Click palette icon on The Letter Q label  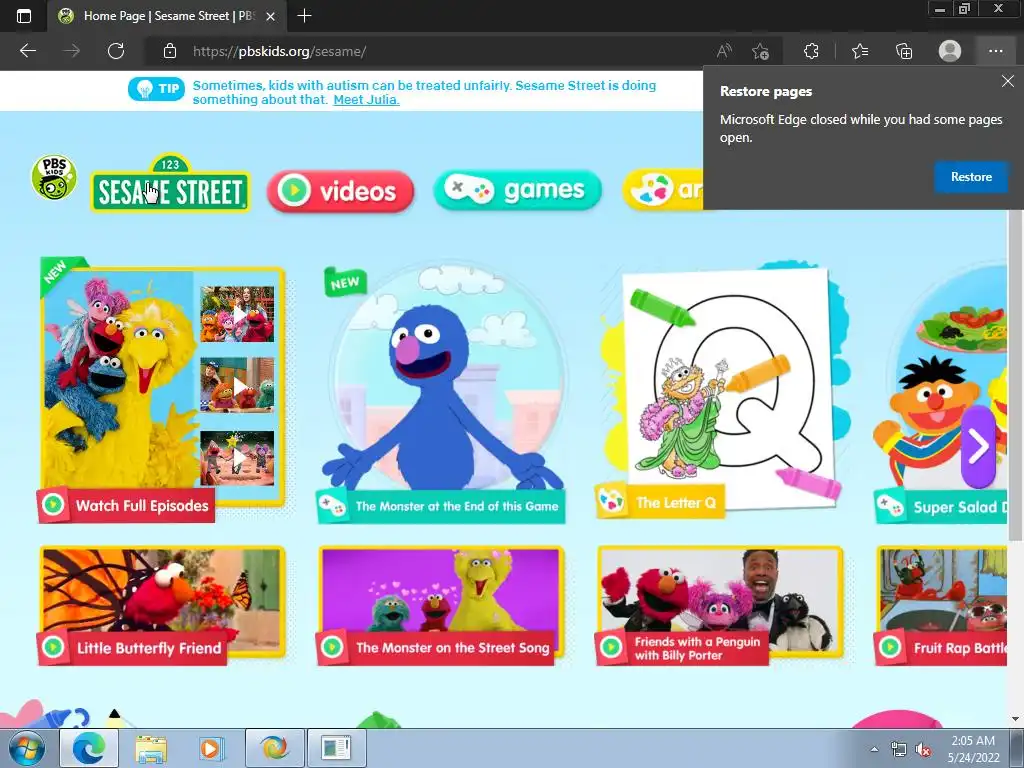tap(611, 502)
